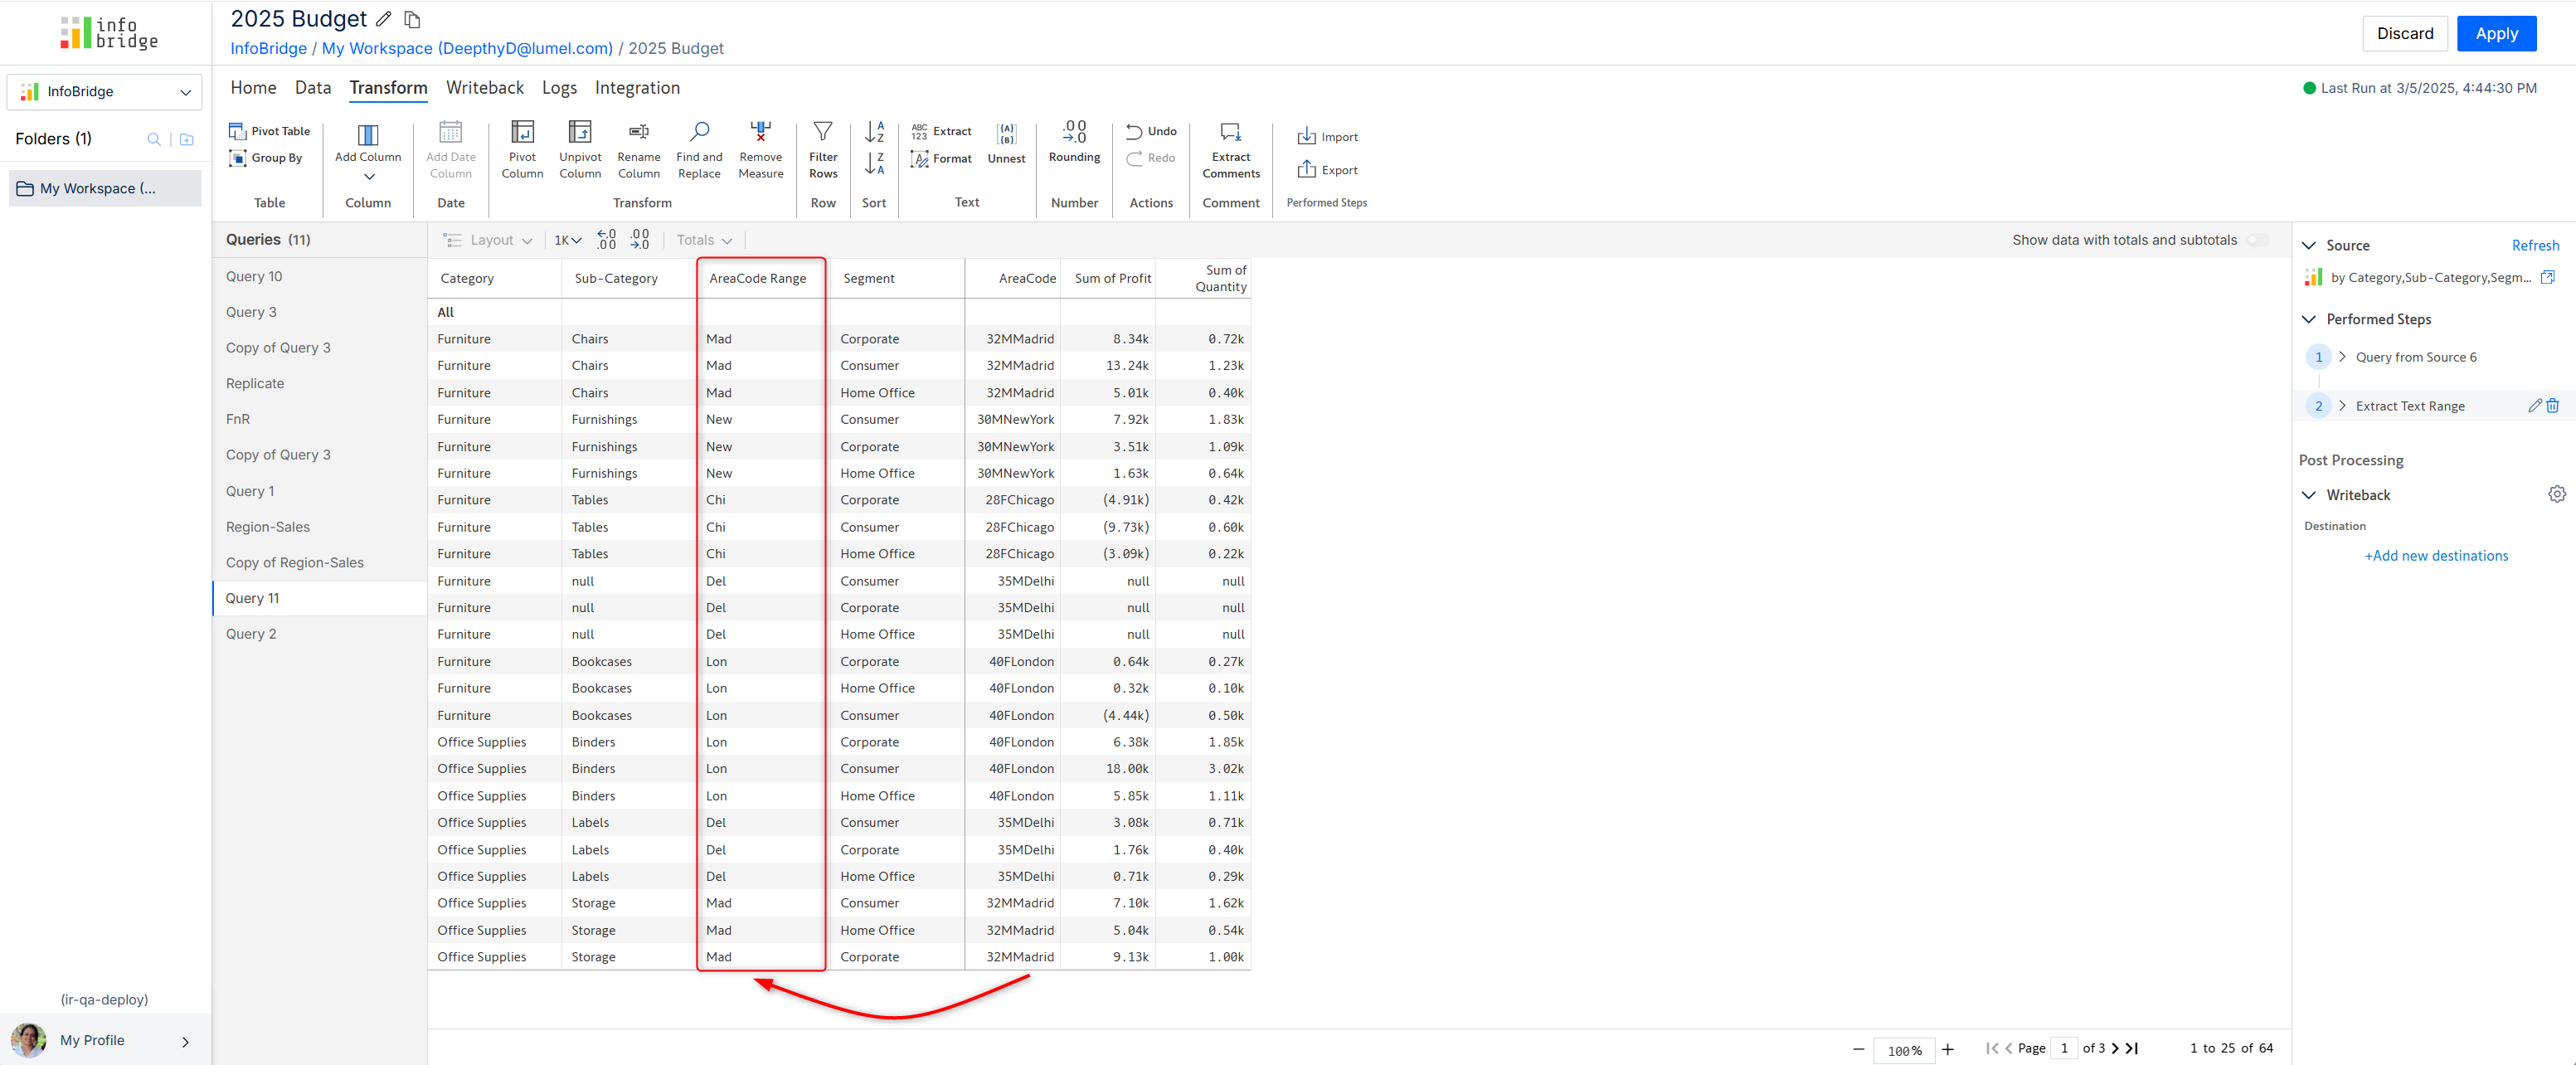Edit the 2025 Budget title pencil
The image size is (2576, 1065).
(384, 19)
